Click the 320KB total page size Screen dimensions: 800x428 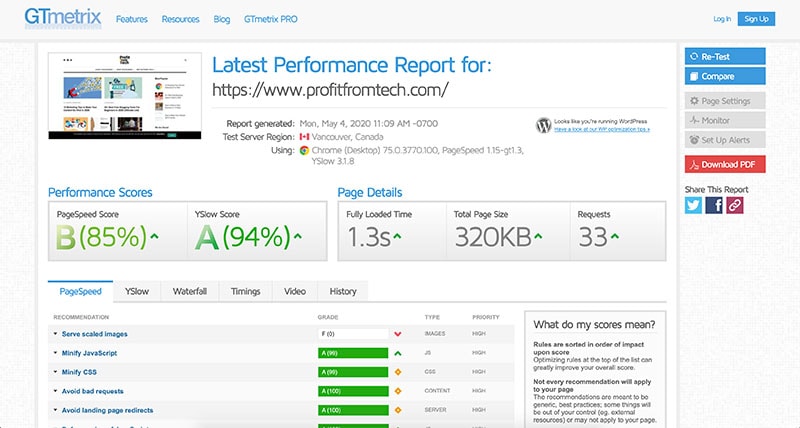pyautogui.click(x=493, y=237)
